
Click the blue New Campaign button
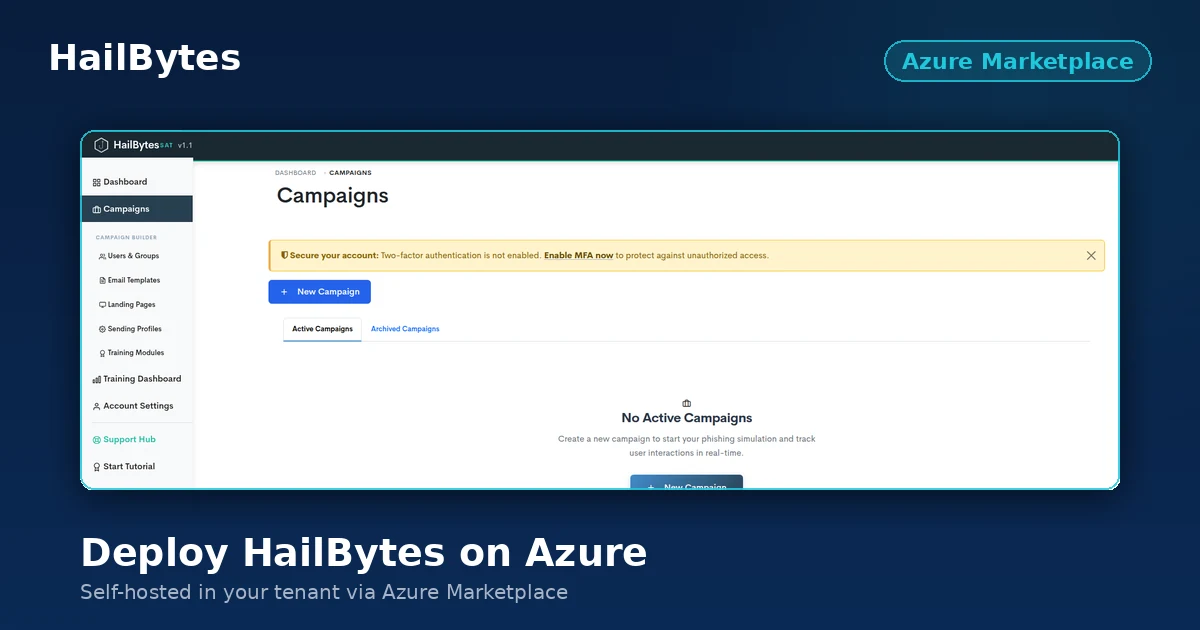(320, 292)
